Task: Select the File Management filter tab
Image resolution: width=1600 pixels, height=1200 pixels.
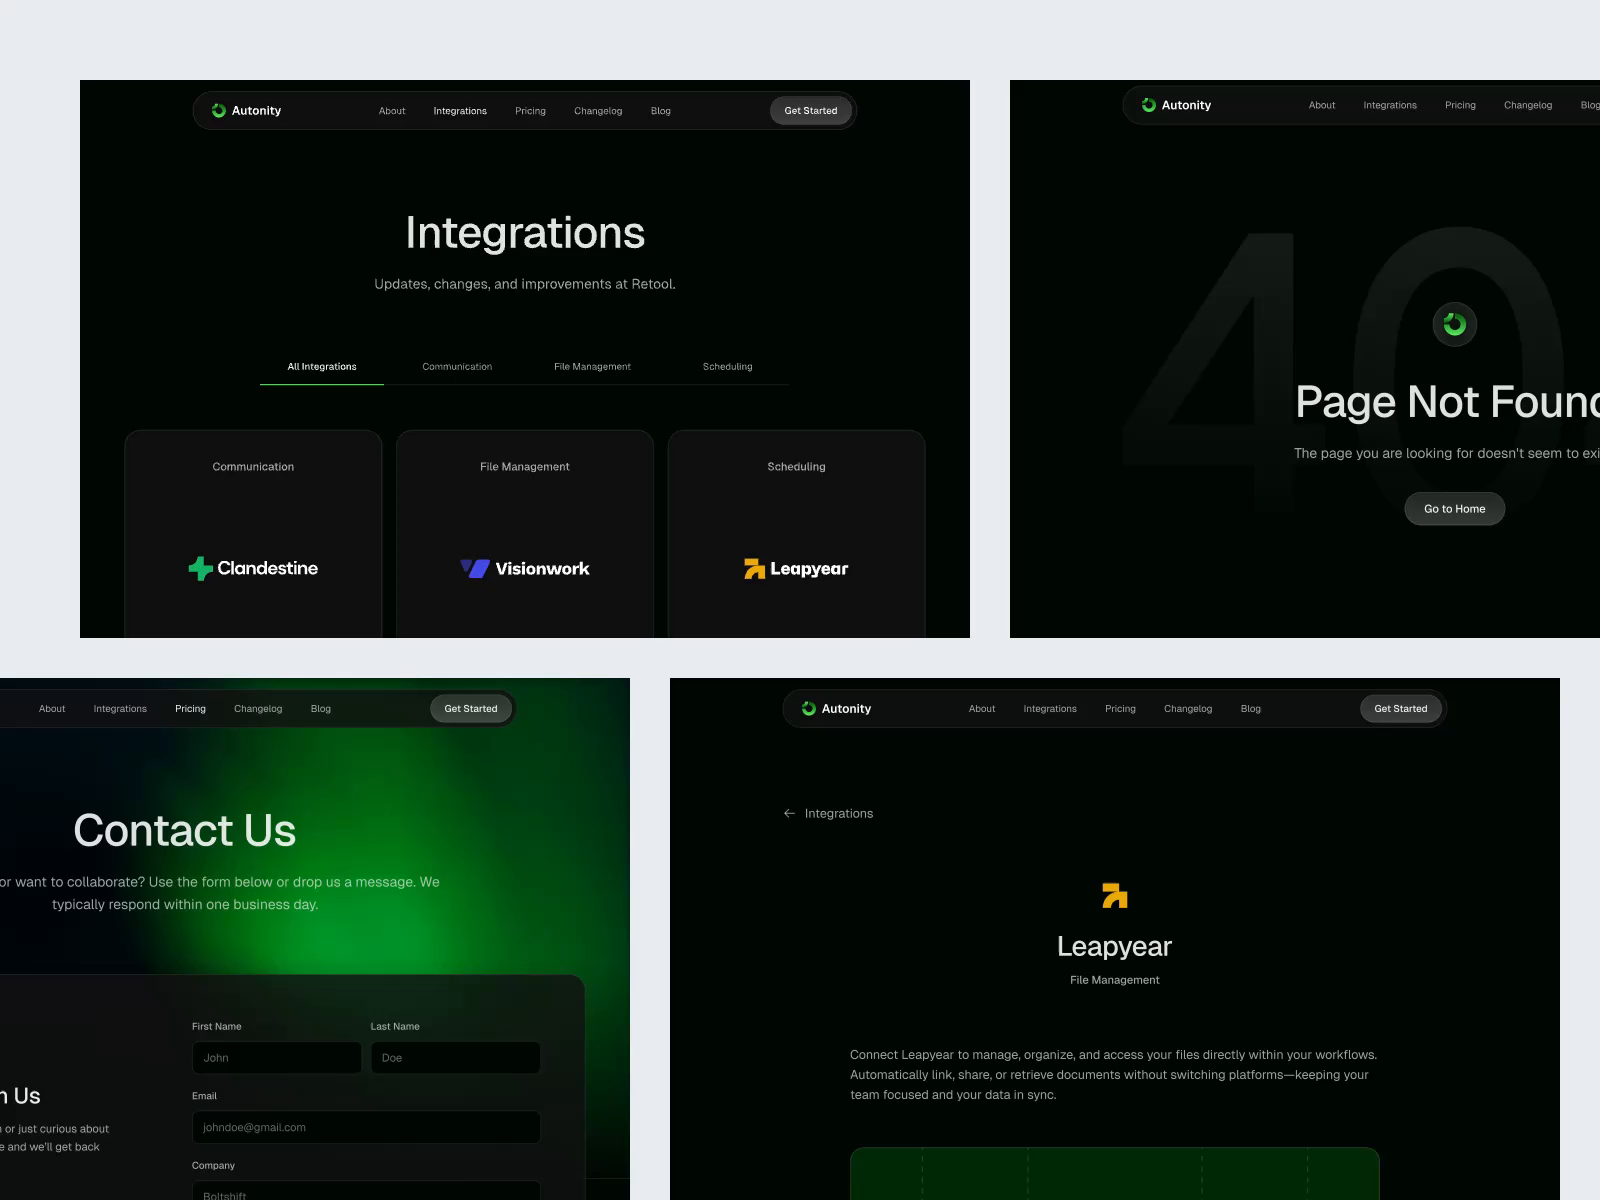Action: (591, 366)
